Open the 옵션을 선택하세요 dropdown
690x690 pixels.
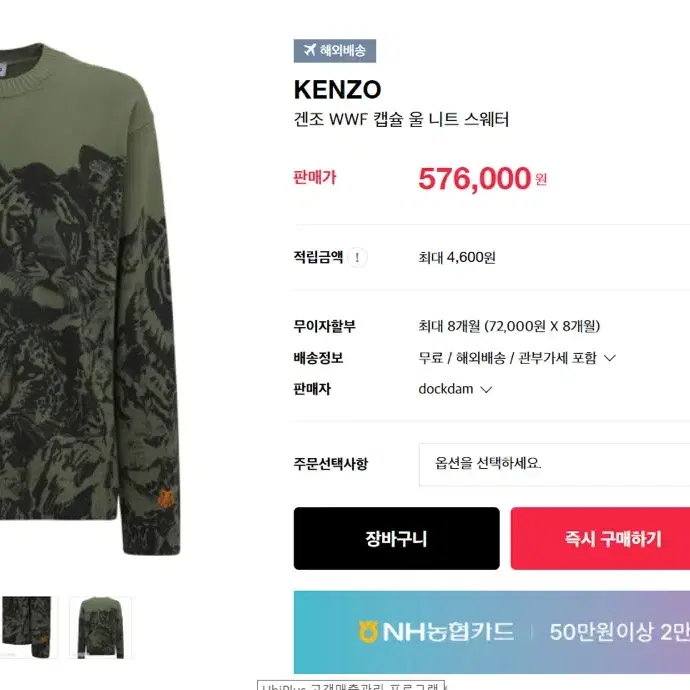554,464
